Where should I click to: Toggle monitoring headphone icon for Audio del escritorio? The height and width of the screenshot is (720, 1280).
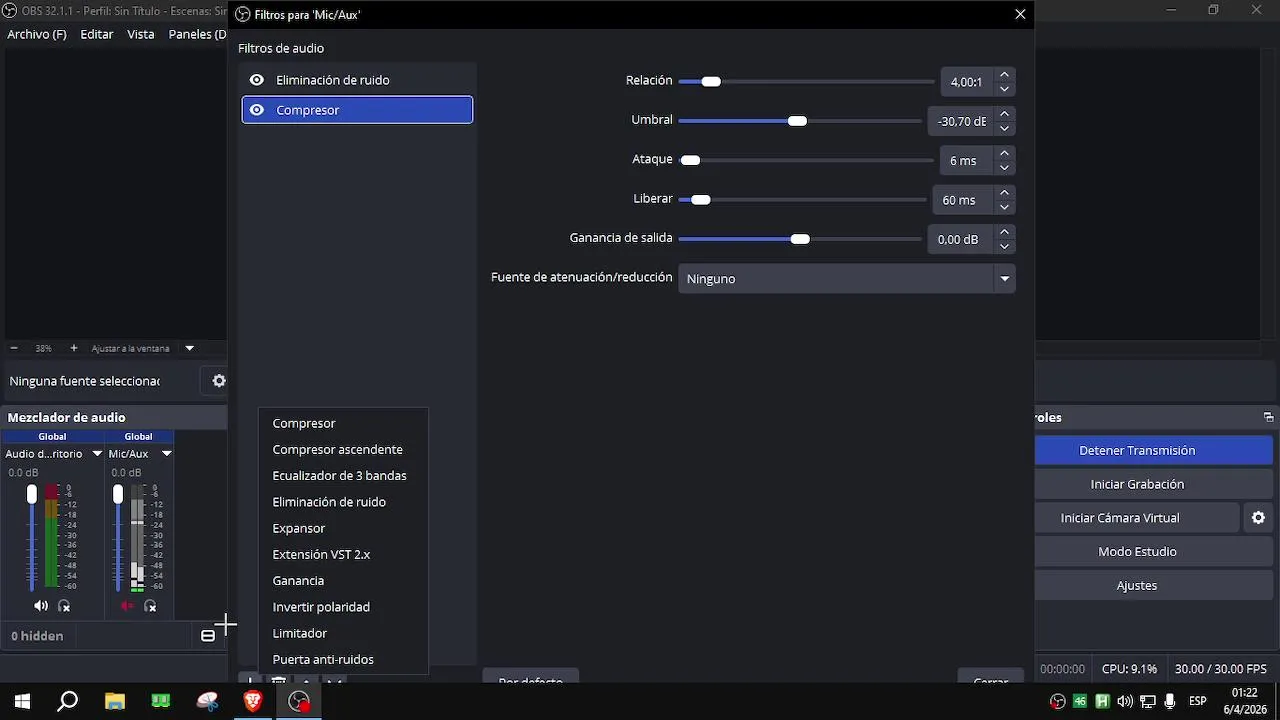click(64, 606)
